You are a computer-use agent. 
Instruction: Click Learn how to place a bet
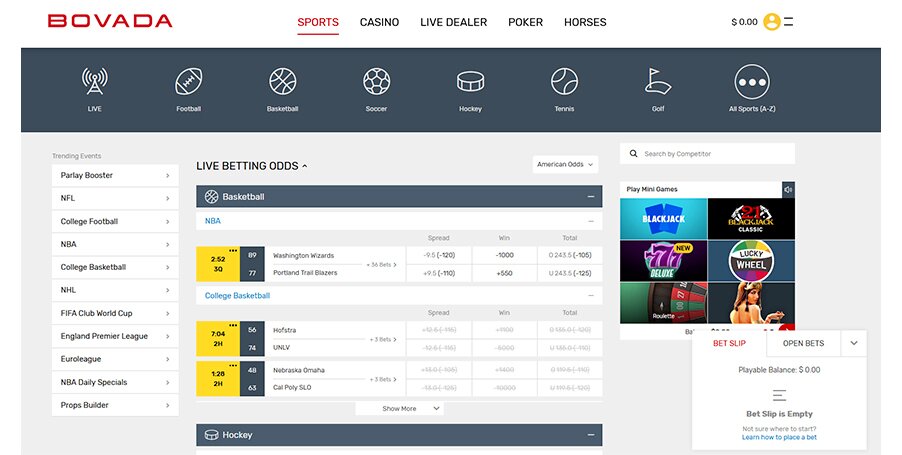[x=779, y=437]
